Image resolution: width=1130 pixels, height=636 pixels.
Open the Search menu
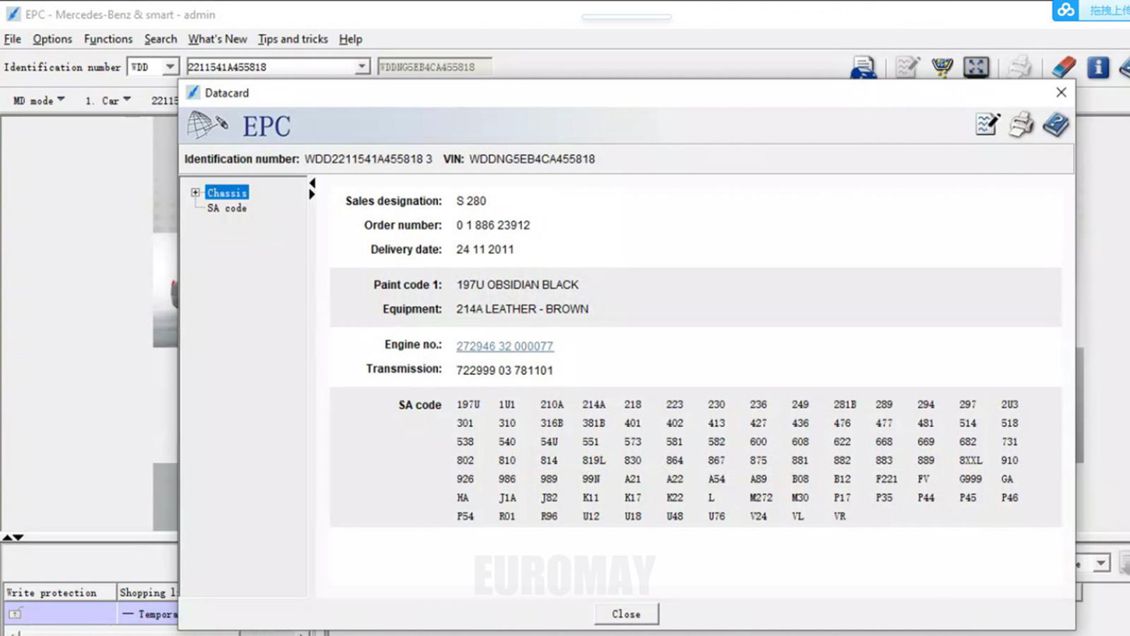click(160, 39)
